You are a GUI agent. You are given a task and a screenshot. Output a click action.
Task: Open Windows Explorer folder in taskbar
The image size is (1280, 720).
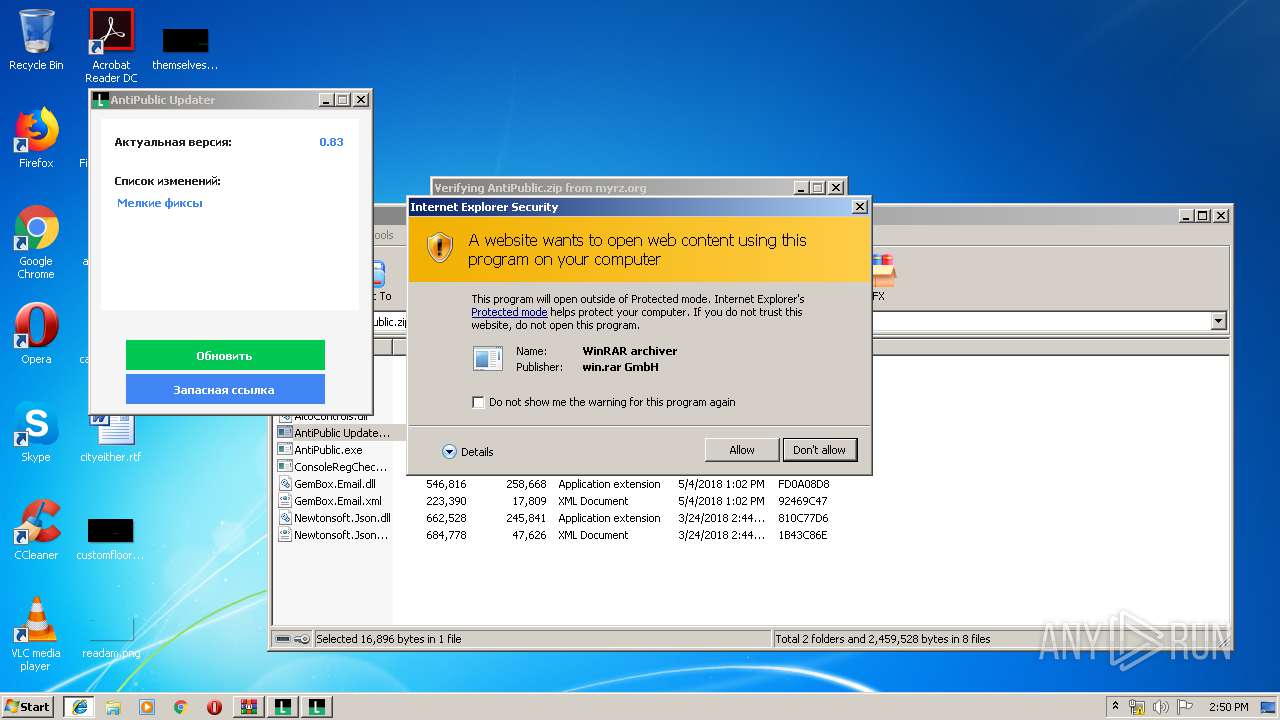(113, 706)
